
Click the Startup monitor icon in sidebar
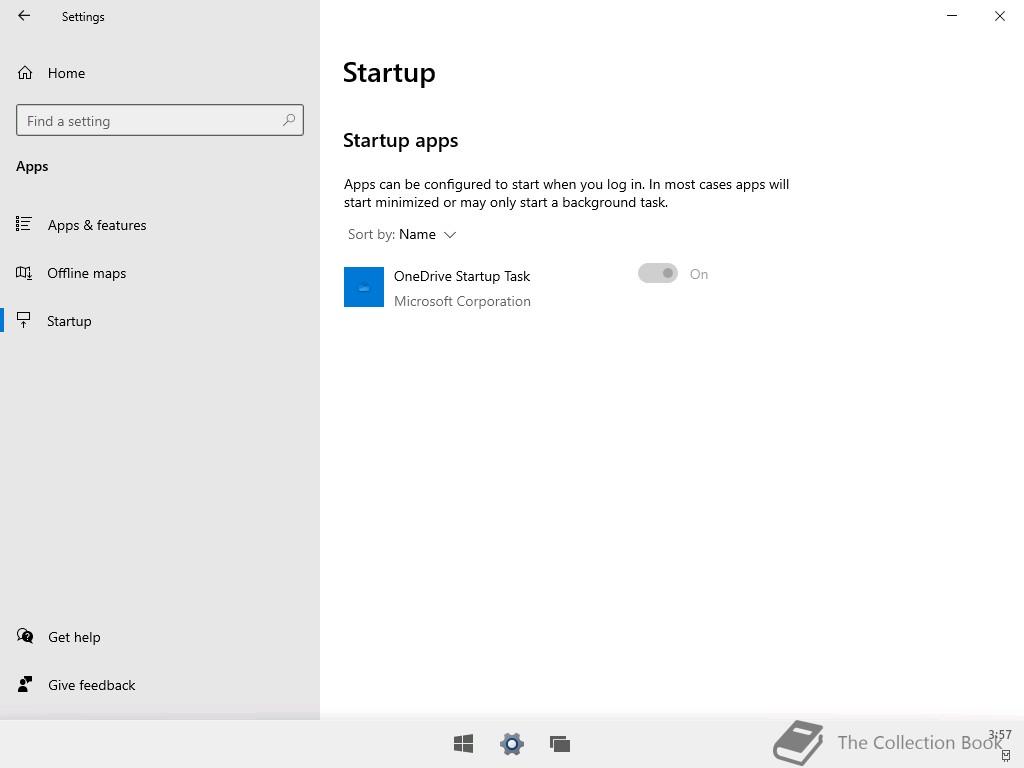(24, 320)
